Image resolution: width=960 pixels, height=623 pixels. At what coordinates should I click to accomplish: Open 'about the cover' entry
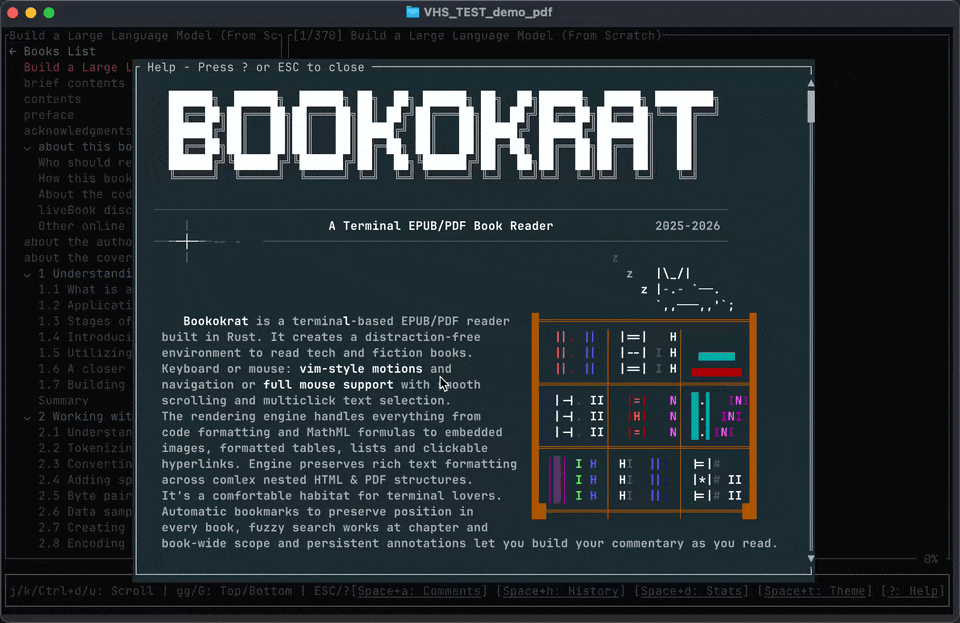(x=78, y=258)
